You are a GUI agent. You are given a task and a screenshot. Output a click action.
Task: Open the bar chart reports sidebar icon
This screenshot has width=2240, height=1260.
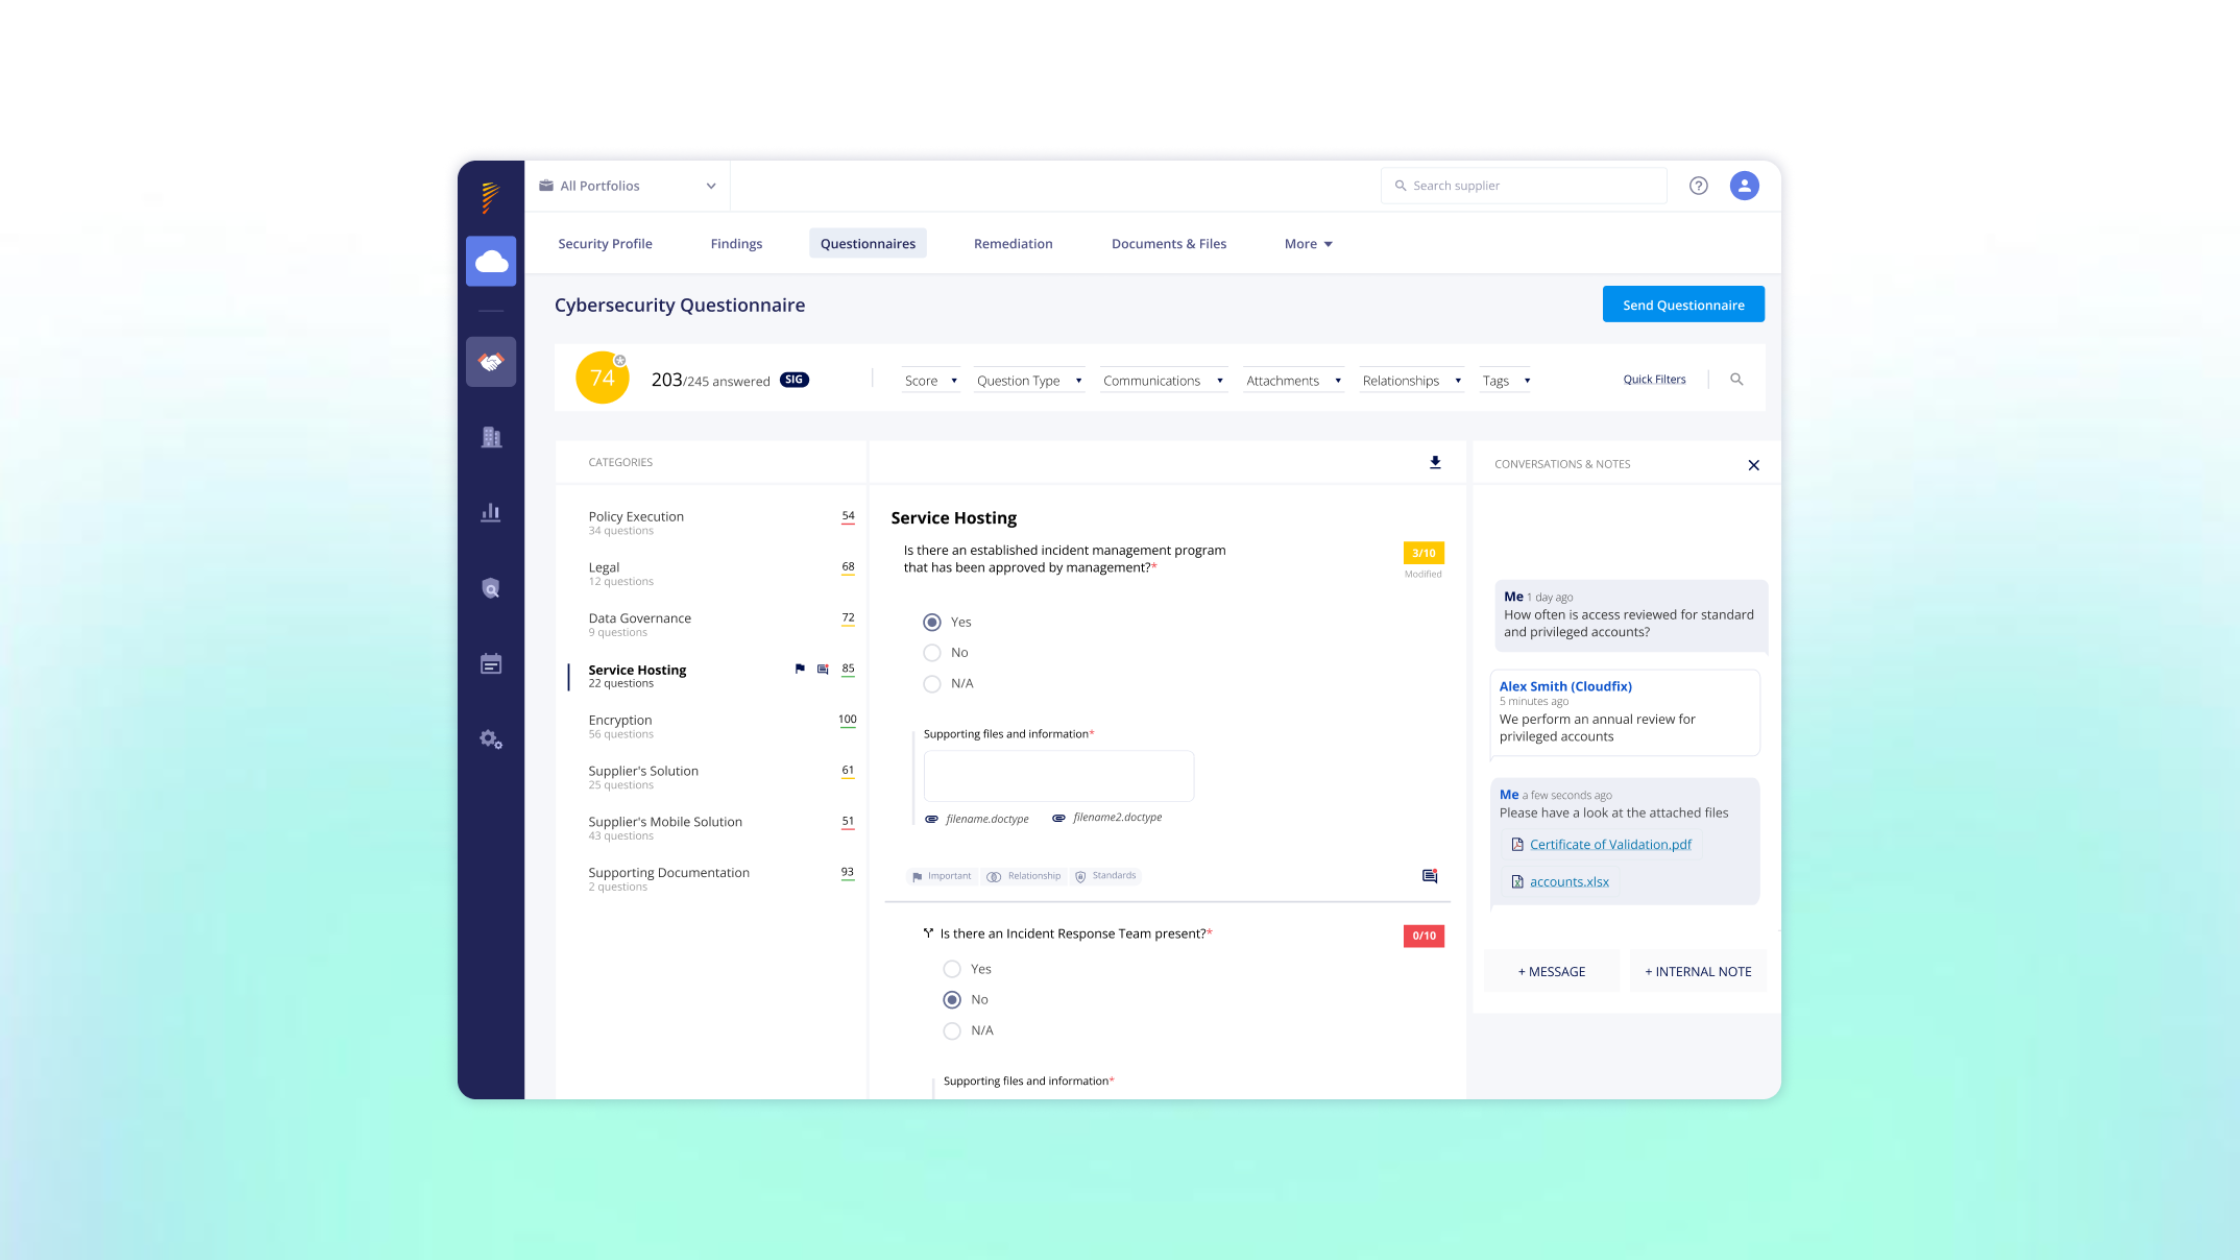[x=491, y=513]
